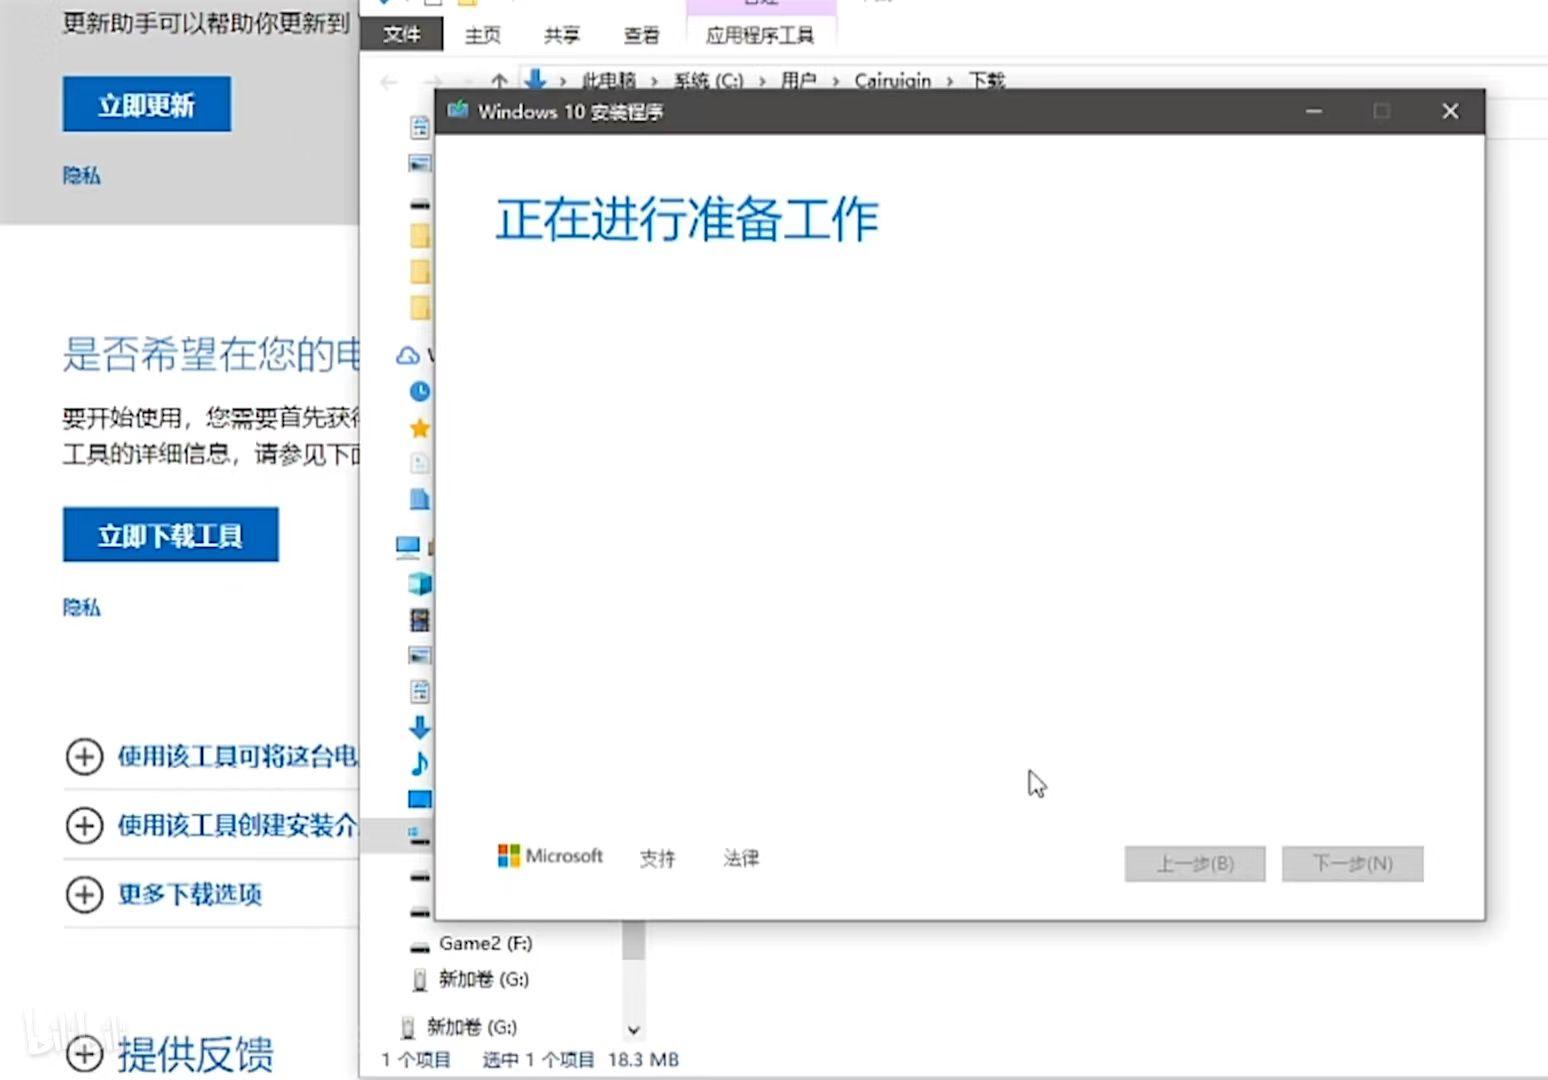Screen dimensions: 1548x1080
Task: Expand the 提供反馈 section
Action: (169, 1054)
